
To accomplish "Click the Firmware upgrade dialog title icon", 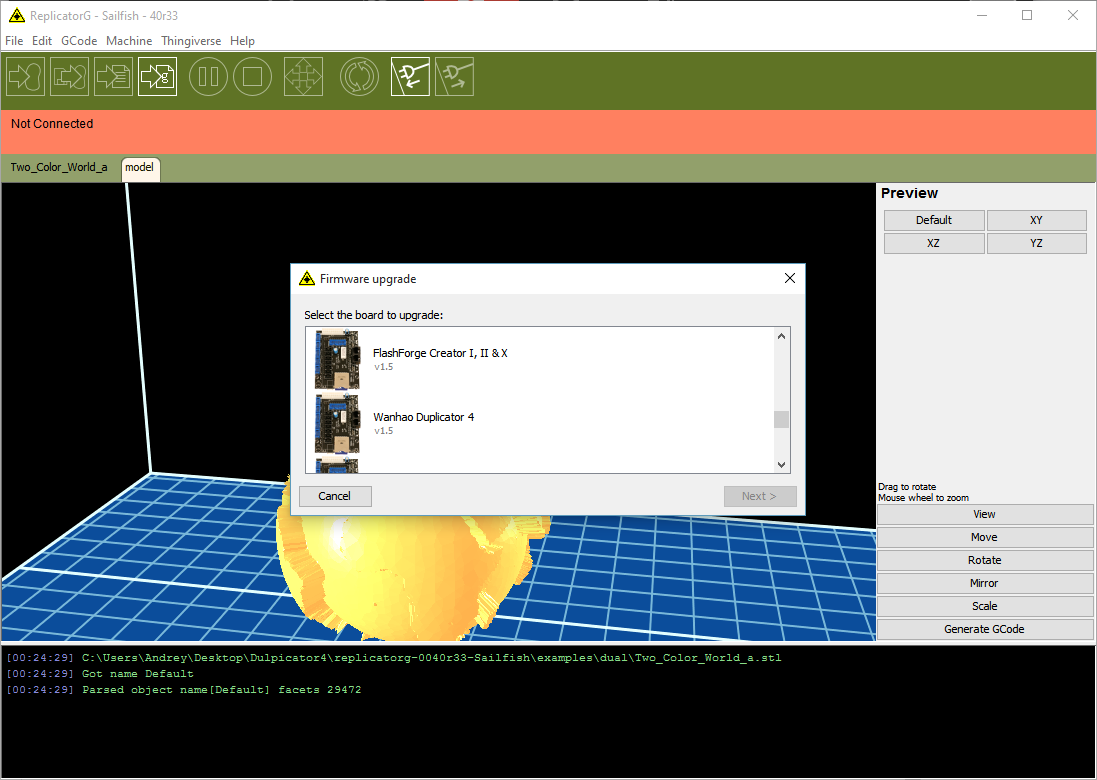I will [307, 278].
